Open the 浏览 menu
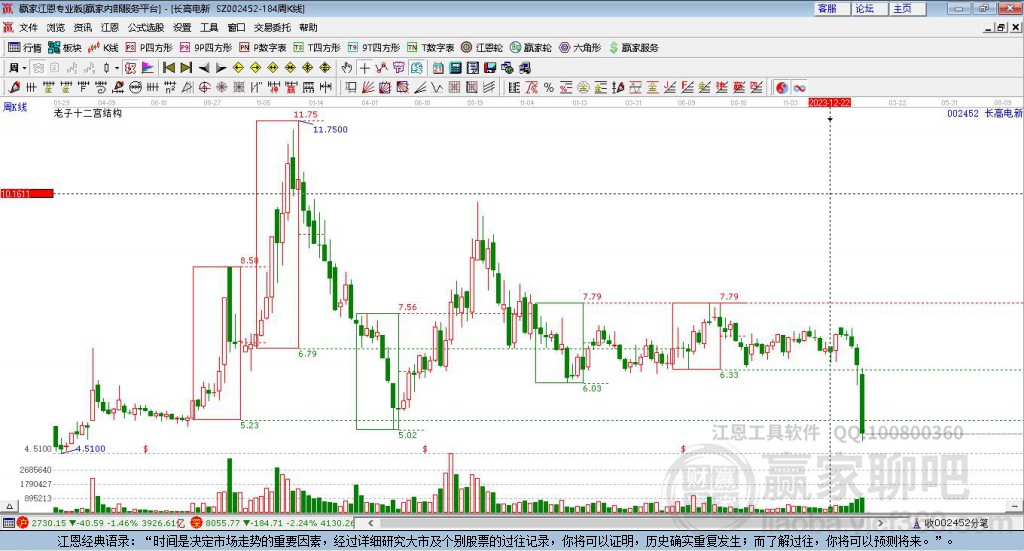Viewport: 1024px width, 551px height. tap(56, 27)
